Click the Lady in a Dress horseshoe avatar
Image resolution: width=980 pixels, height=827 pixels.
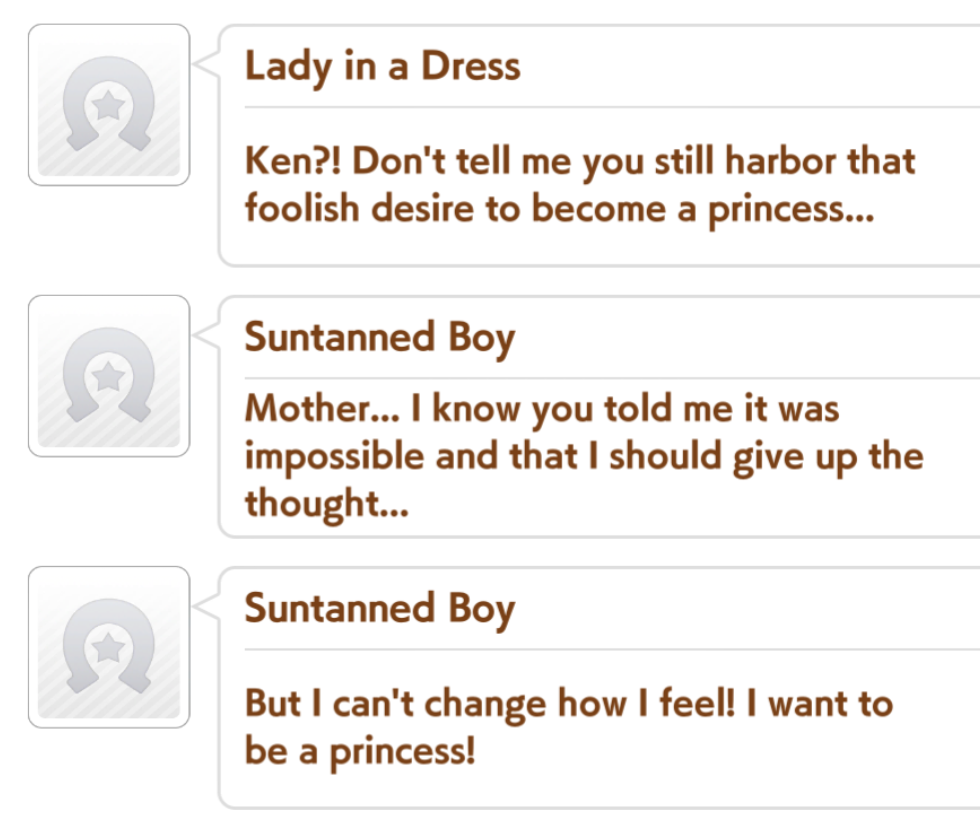[108, 105]
